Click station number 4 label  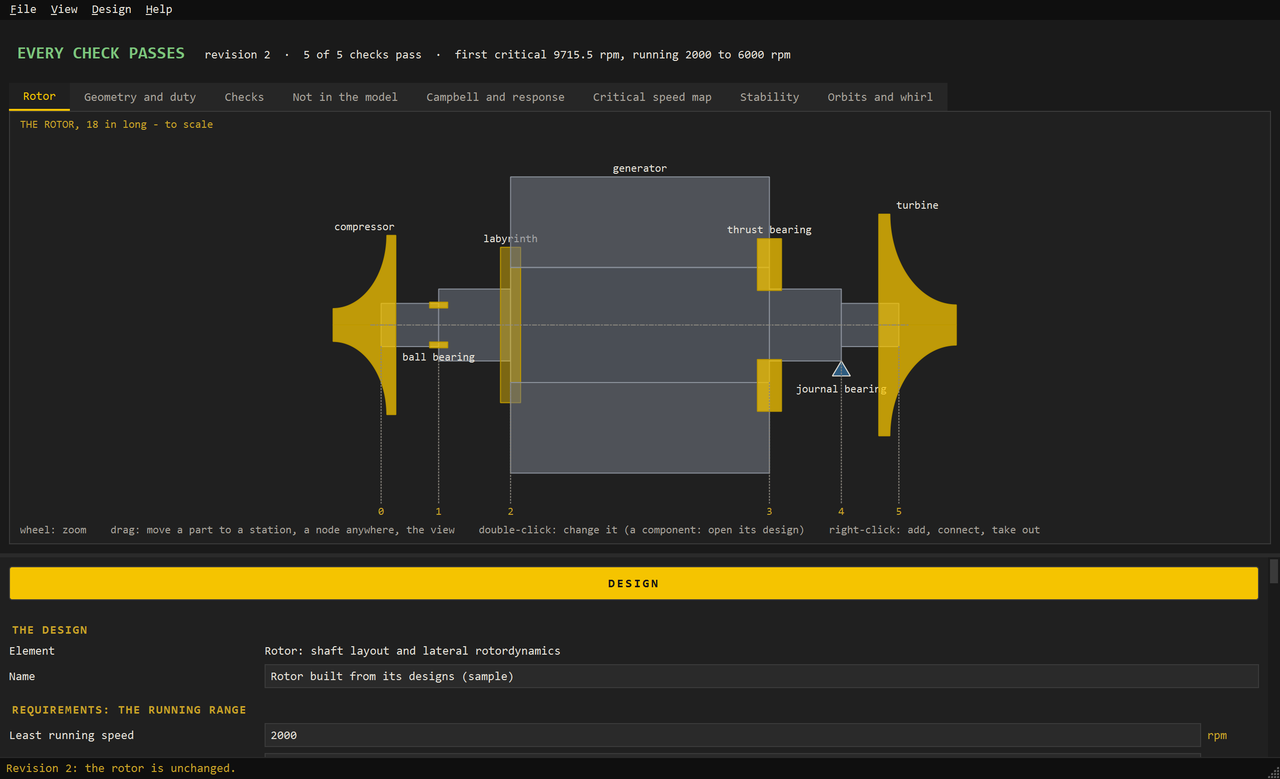841,511
